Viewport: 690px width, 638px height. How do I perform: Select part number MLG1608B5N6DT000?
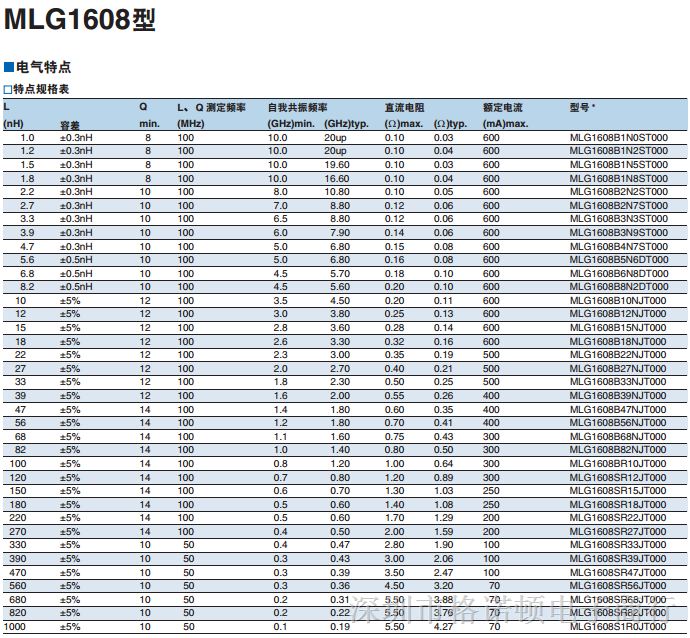click(619, 260)
